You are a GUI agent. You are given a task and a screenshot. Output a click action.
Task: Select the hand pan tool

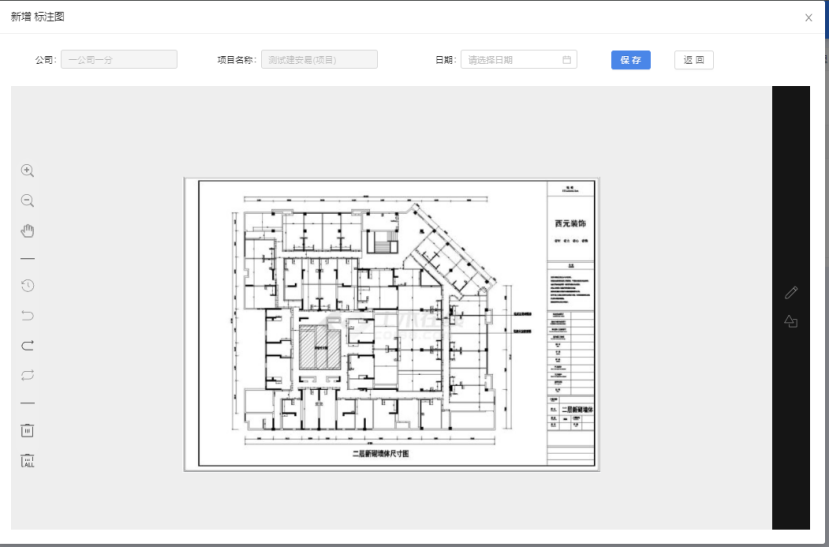tap(28, 231)
